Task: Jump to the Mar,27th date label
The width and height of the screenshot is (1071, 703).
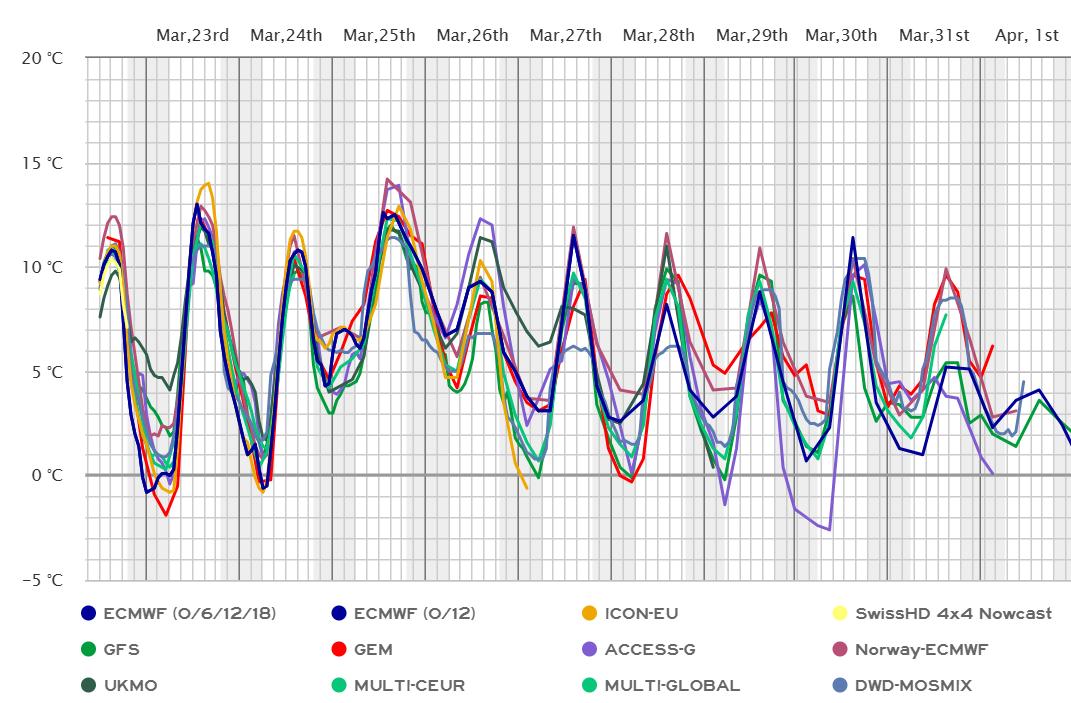Action: [566, 36]
